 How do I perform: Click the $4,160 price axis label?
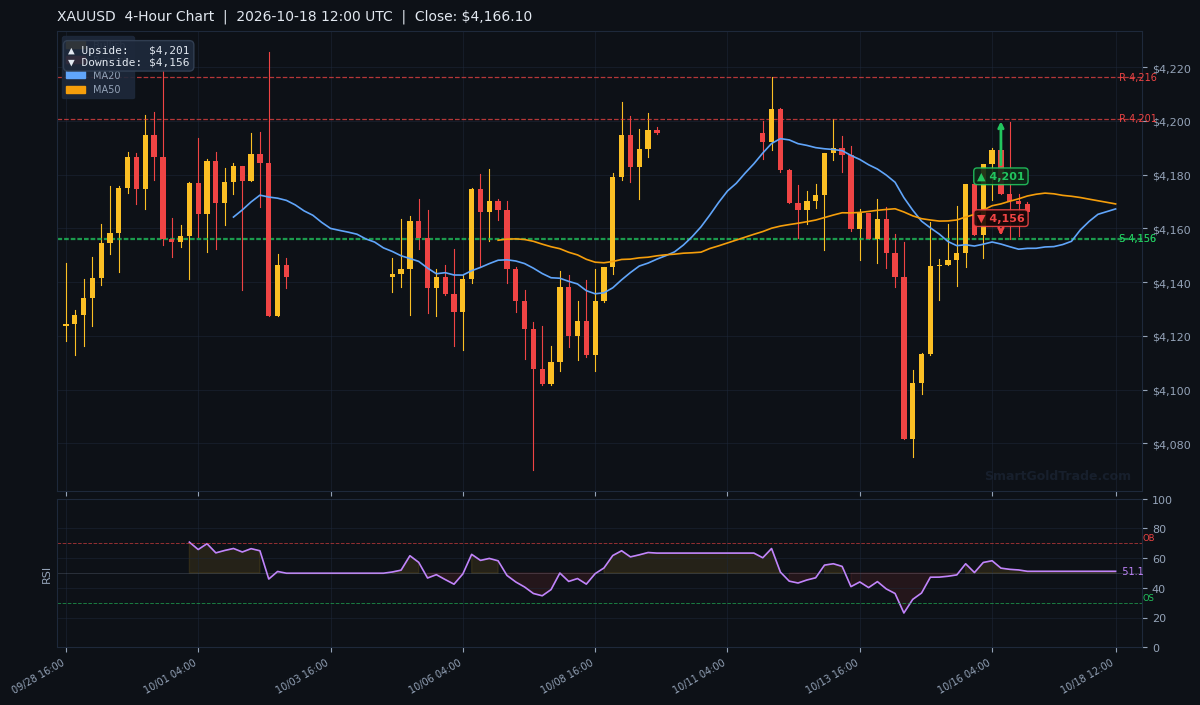click(x=1171, y=230)
